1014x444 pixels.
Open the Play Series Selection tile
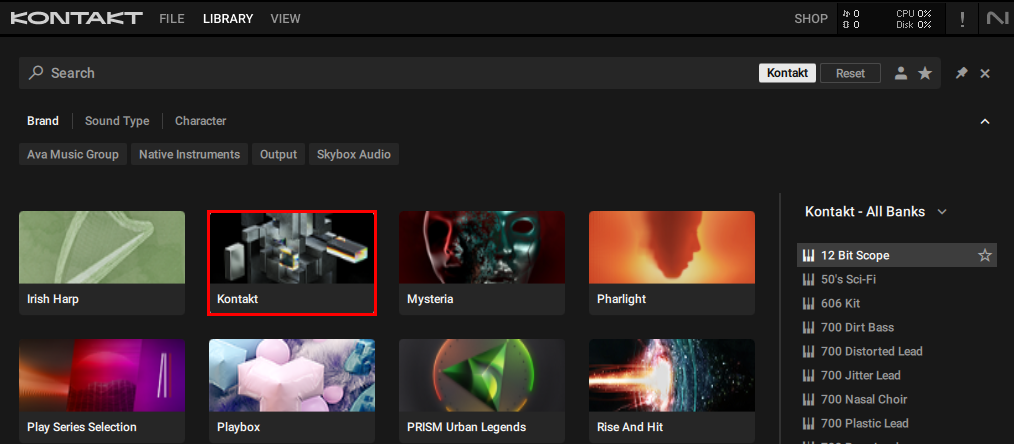pos(102,391)
